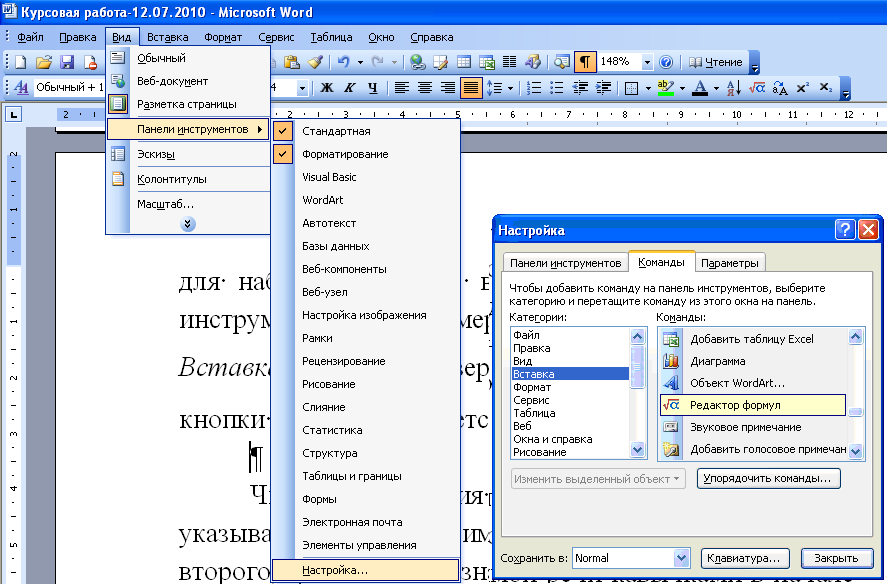Image resolution: width=887 pixels, height=584 pixels.
Task: Apply the green highlight color
Action: coord(666,88)
